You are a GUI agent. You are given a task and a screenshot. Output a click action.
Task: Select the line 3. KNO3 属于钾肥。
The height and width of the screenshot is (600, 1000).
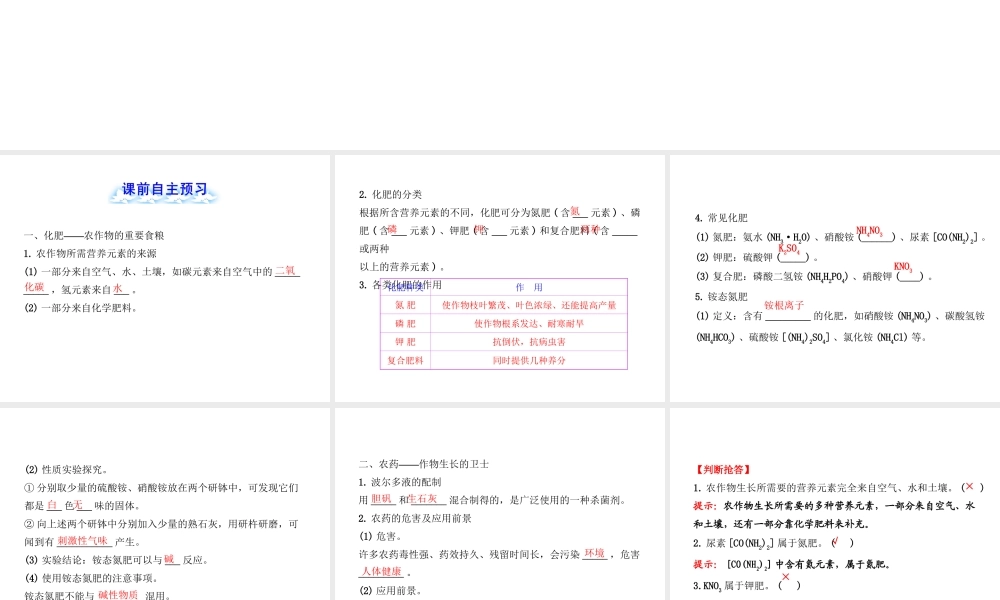click(747, 585)
